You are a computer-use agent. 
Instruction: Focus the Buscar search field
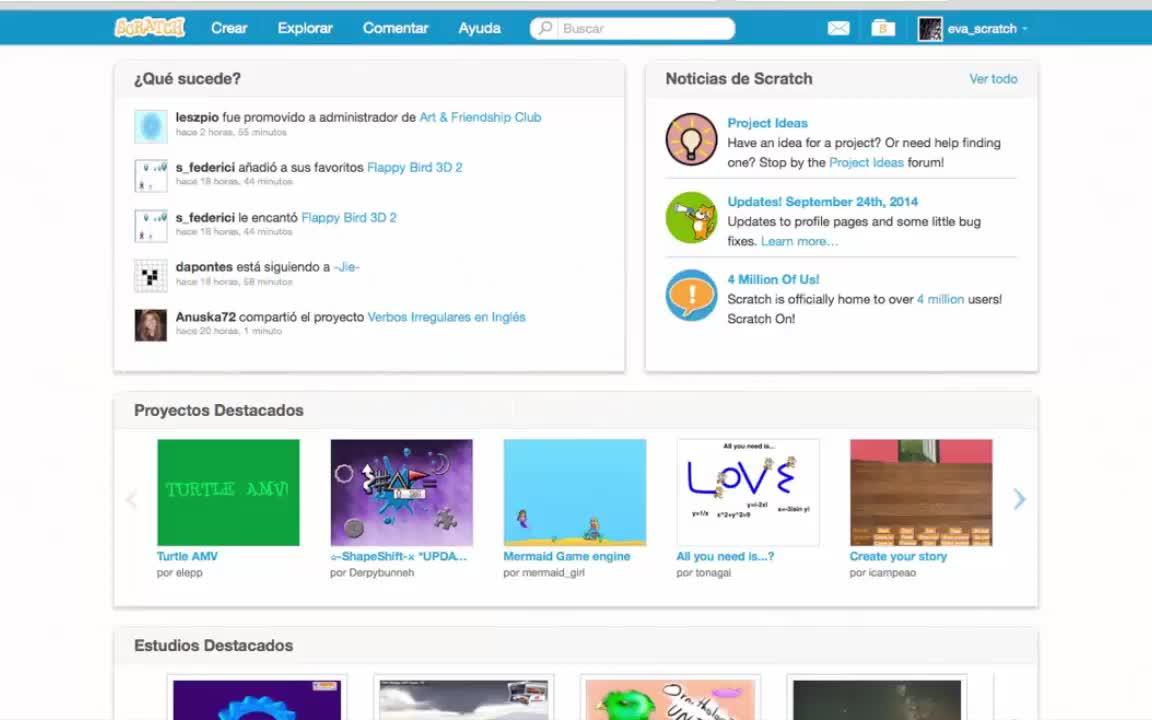click(633, 28)
